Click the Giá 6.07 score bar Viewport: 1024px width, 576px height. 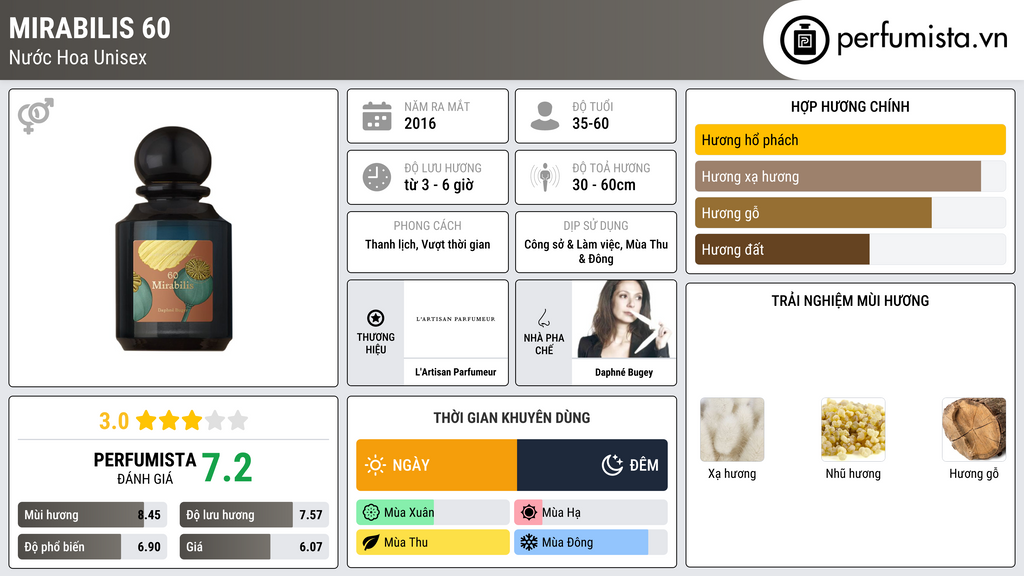[254, 547]
